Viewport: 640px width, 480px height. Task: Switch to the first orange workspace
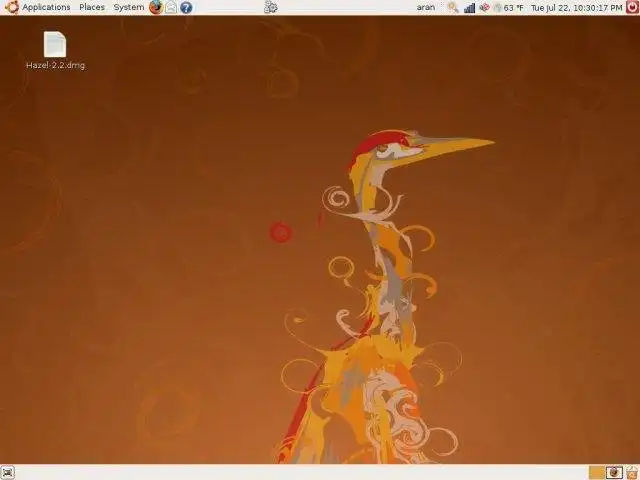(597, 473)
